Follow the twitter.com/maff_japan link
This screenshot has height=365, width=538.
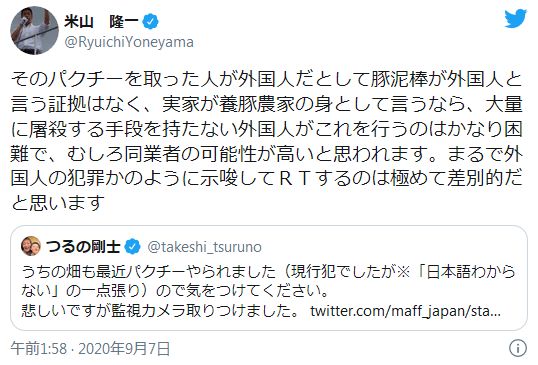405,311
